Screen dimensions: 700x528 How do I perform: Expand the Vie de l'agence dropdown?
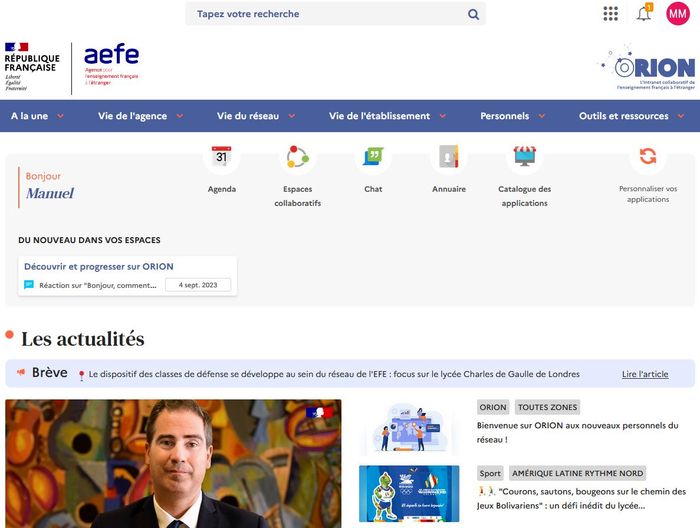click(x=141, y=116)
